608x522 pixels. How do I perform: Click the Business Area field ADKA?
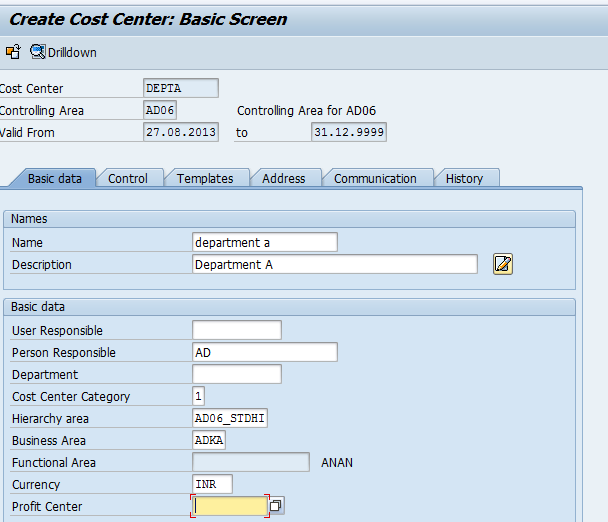click(x=209, y=441)
